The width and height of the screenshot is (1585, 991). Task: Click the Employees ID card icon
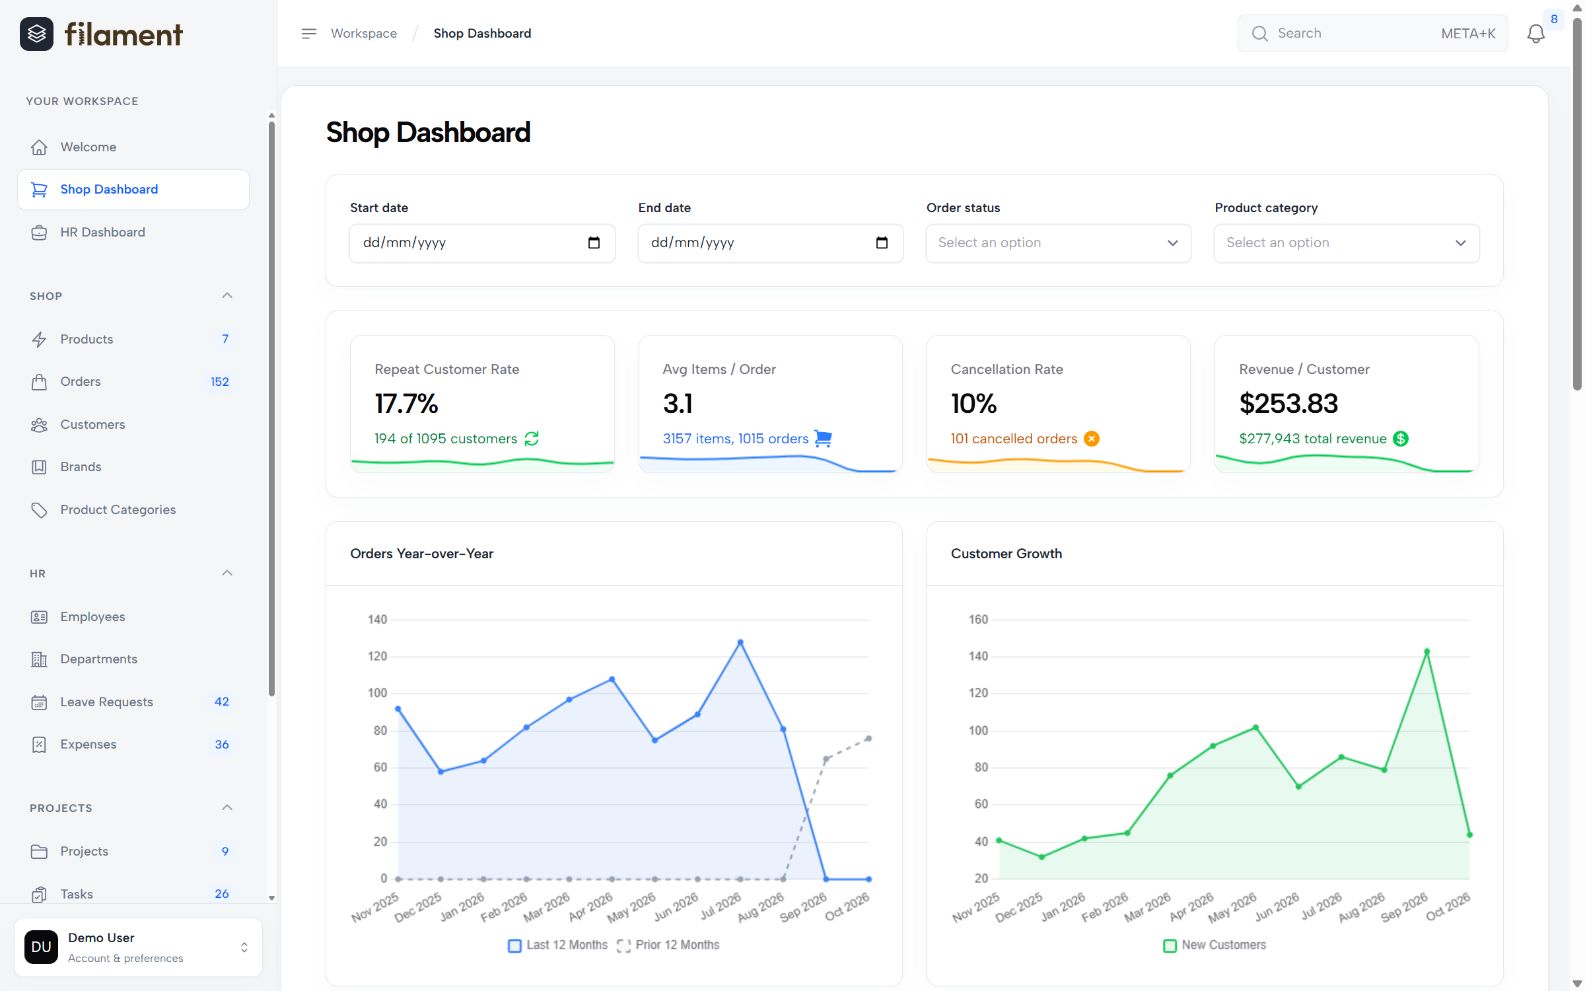tap(39, 617)
